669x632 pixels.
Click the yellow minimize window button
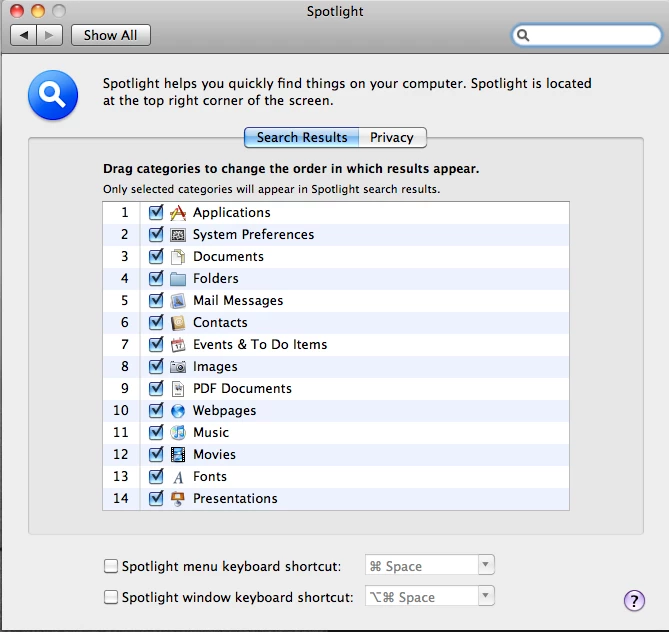tap(38, 11)
